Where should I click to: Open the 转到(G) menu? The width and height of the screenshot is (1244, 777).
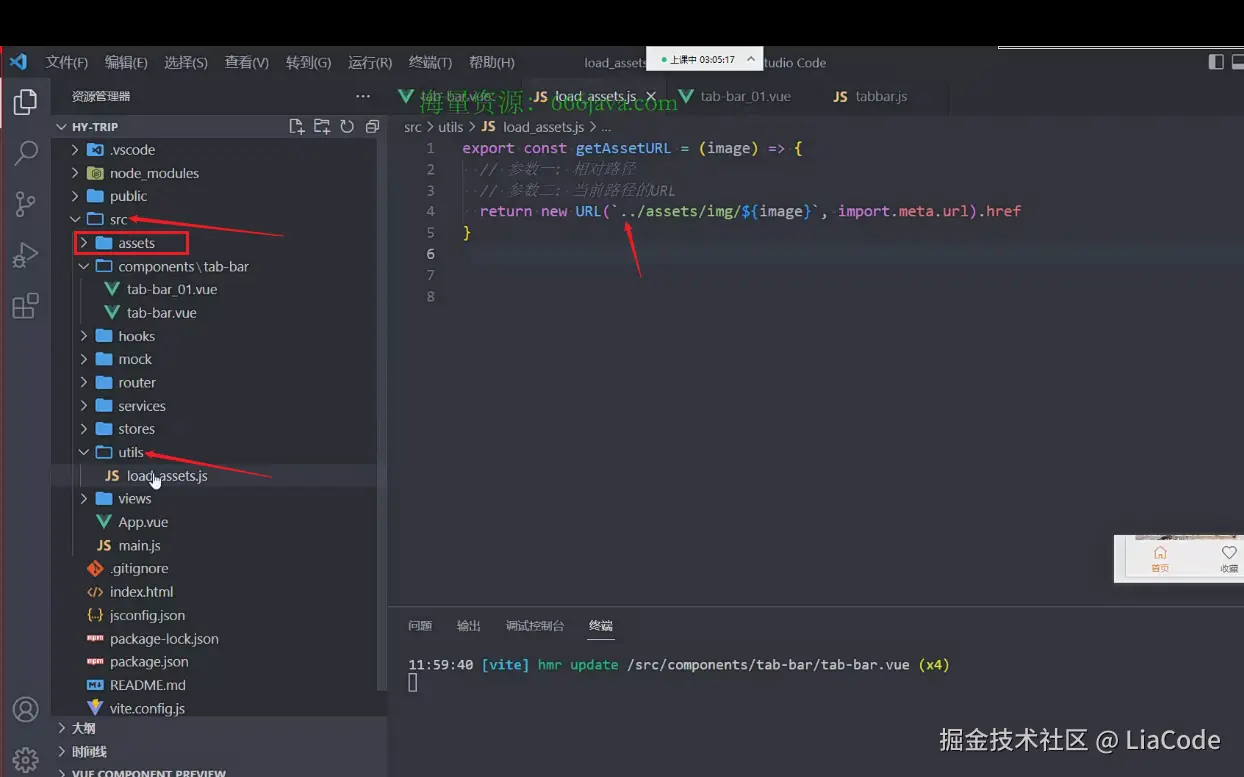pyautogui.click(x=308, y=62)
